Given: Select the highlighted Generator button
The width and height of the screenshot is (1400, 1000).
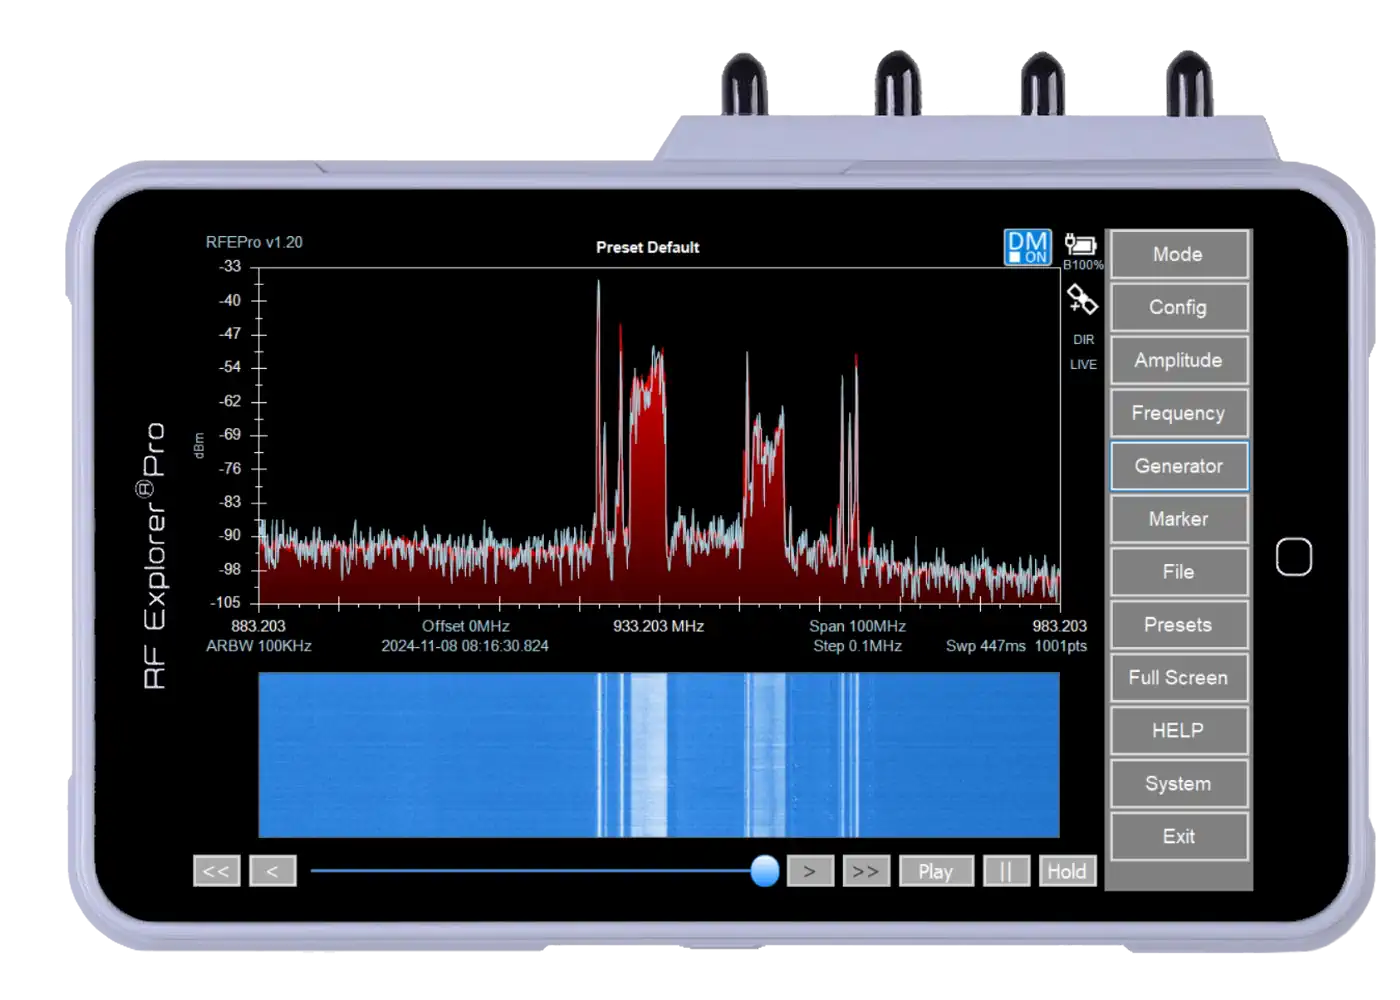Looking at the screenshot, I should (1178, 466).
